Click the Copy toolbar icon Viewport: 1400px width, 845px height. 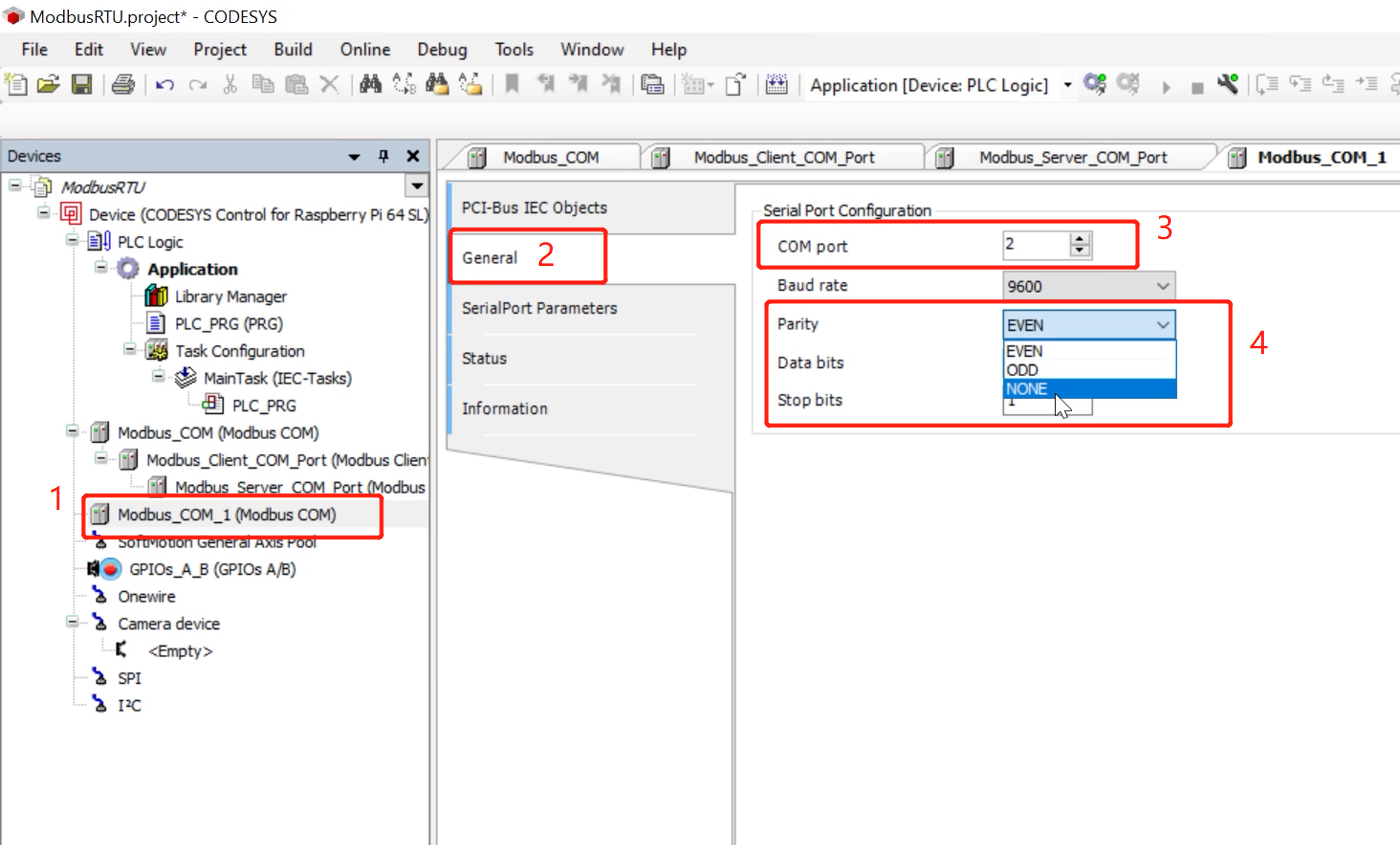pyautogui.click(x=263, y=86)
